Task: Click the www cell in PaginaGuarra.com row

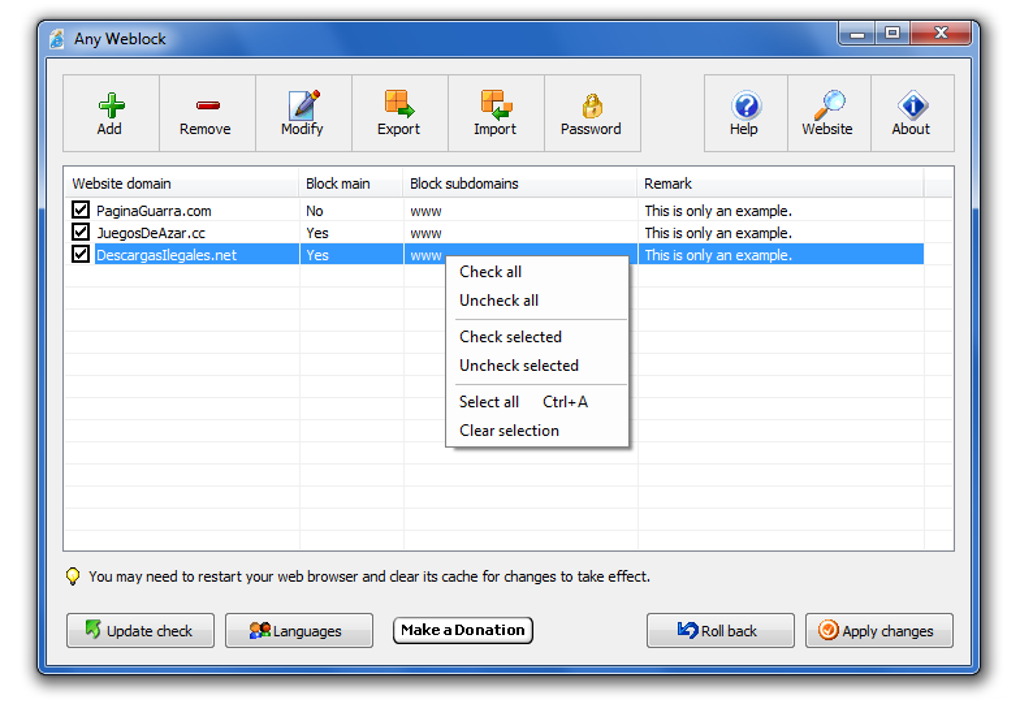Action: pyautogui.click(x=426, y=211)
